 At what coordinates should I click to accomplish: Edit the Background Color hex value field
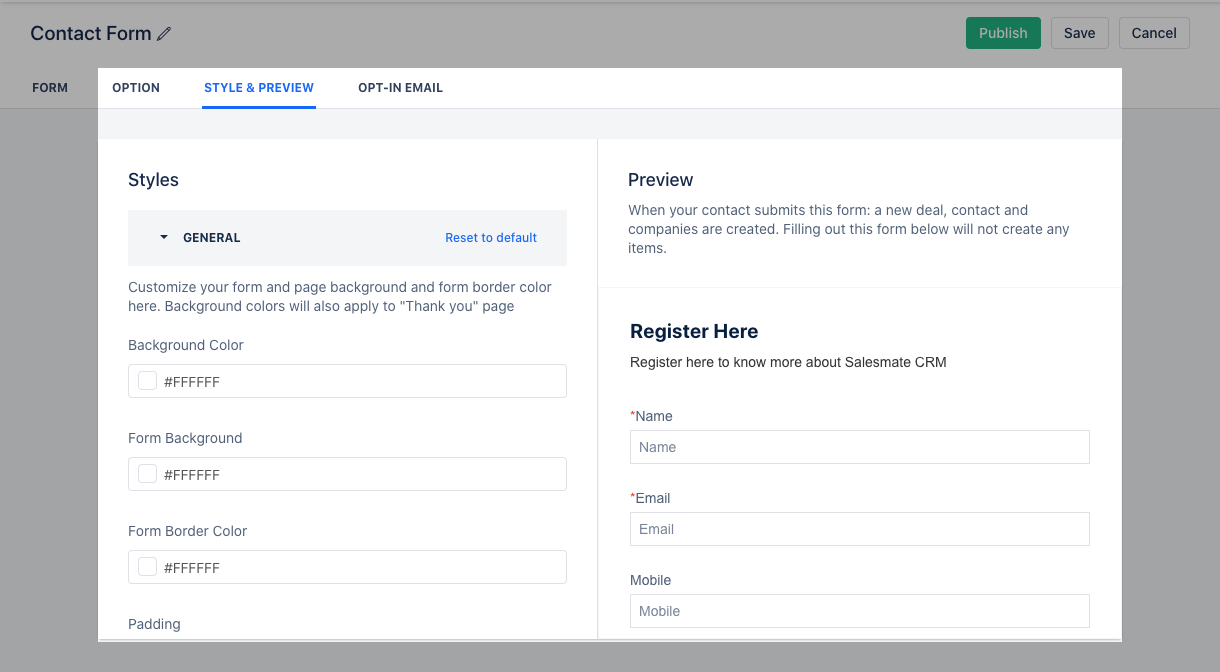pos(347,381)
